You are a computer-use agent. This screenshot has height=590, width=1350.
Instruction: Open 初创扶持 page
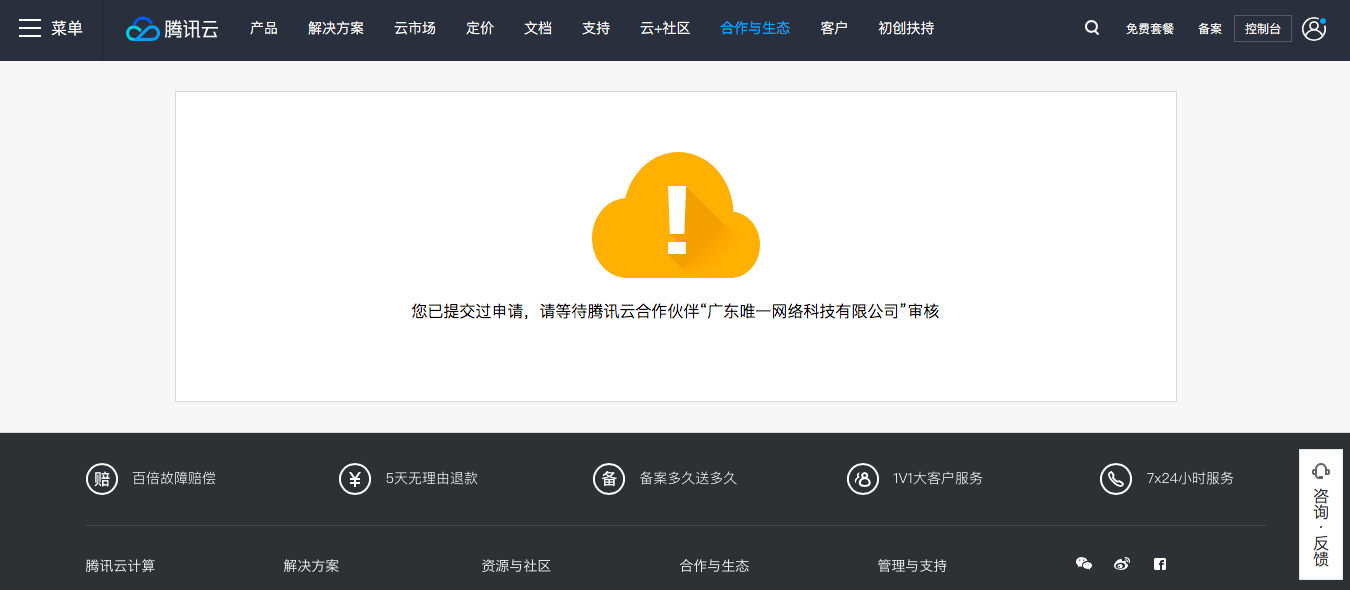(x=906, y=28)
